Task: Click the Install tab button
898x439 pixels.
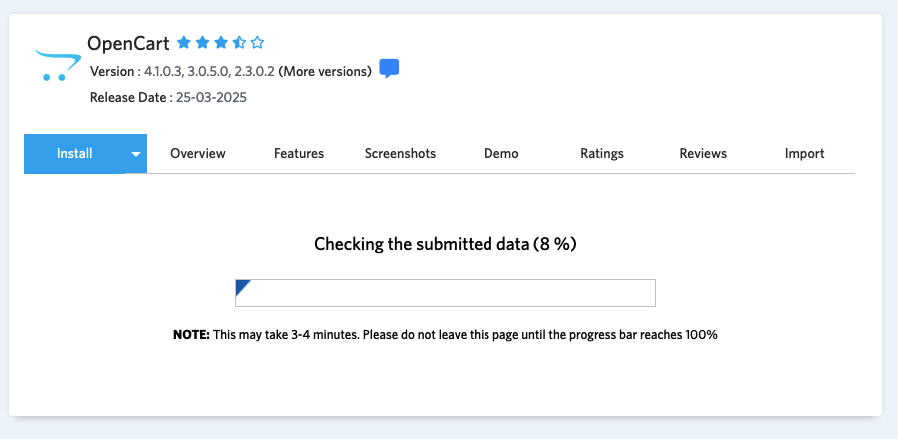Action: tap(74, 153)
